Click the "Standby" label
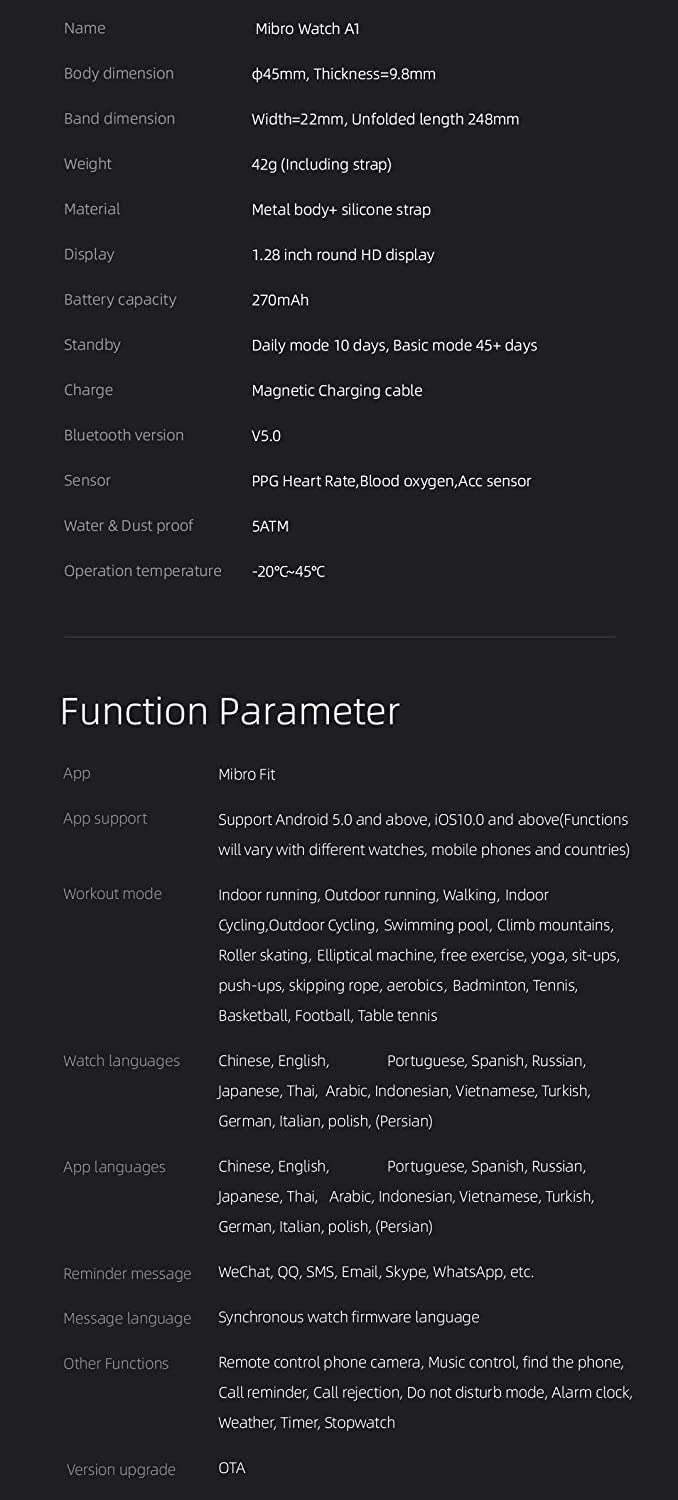 (92, 344)
